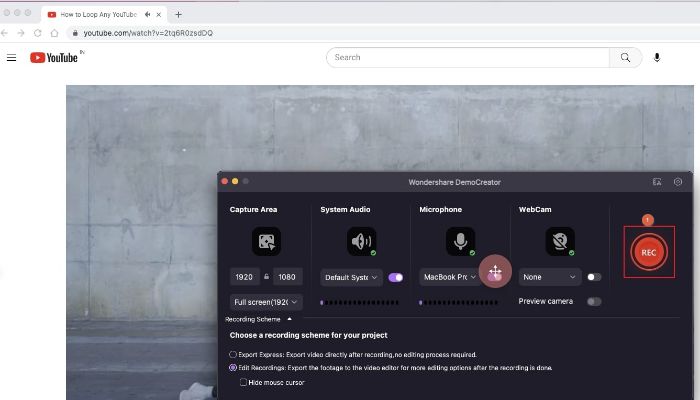Click Choose a recording scheme heading

coord(308,335)
